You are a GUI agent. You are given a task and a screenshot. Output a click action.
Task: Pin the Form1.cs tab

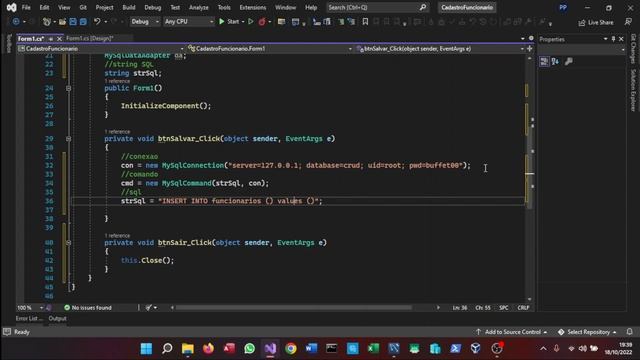click(51, 38)
